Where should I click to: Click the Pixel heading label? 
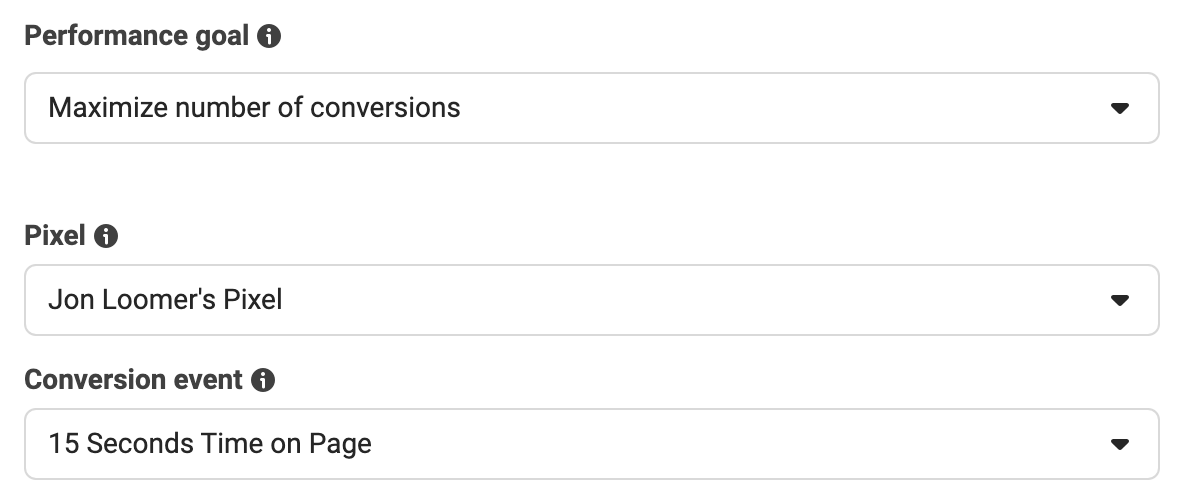(x=55, y=236)
